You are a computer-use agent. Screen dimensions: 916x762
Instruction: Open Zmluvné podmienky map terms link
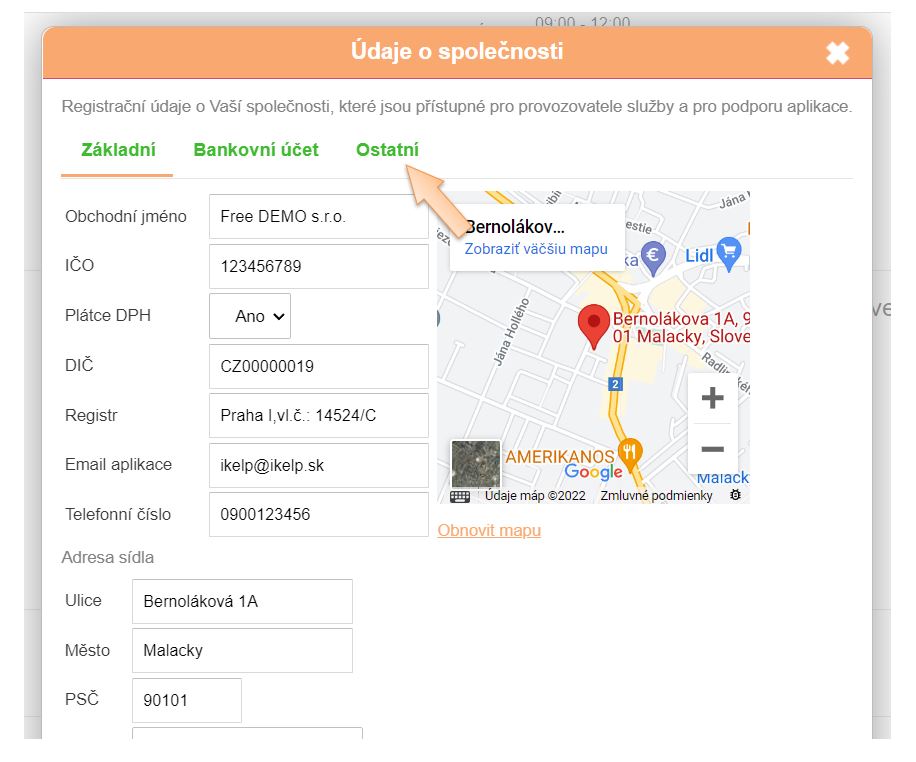656,496
